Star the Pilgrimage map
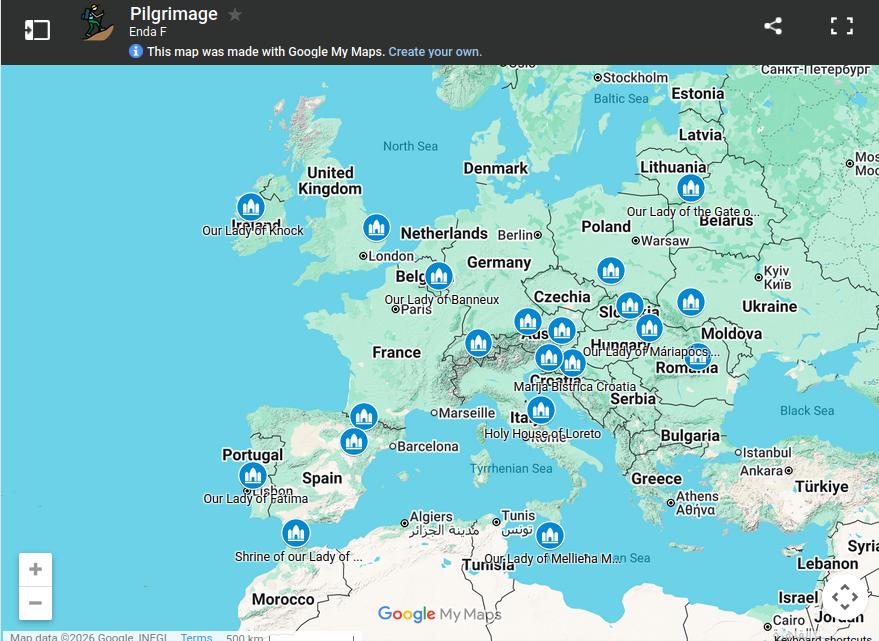 click(234, 14)
